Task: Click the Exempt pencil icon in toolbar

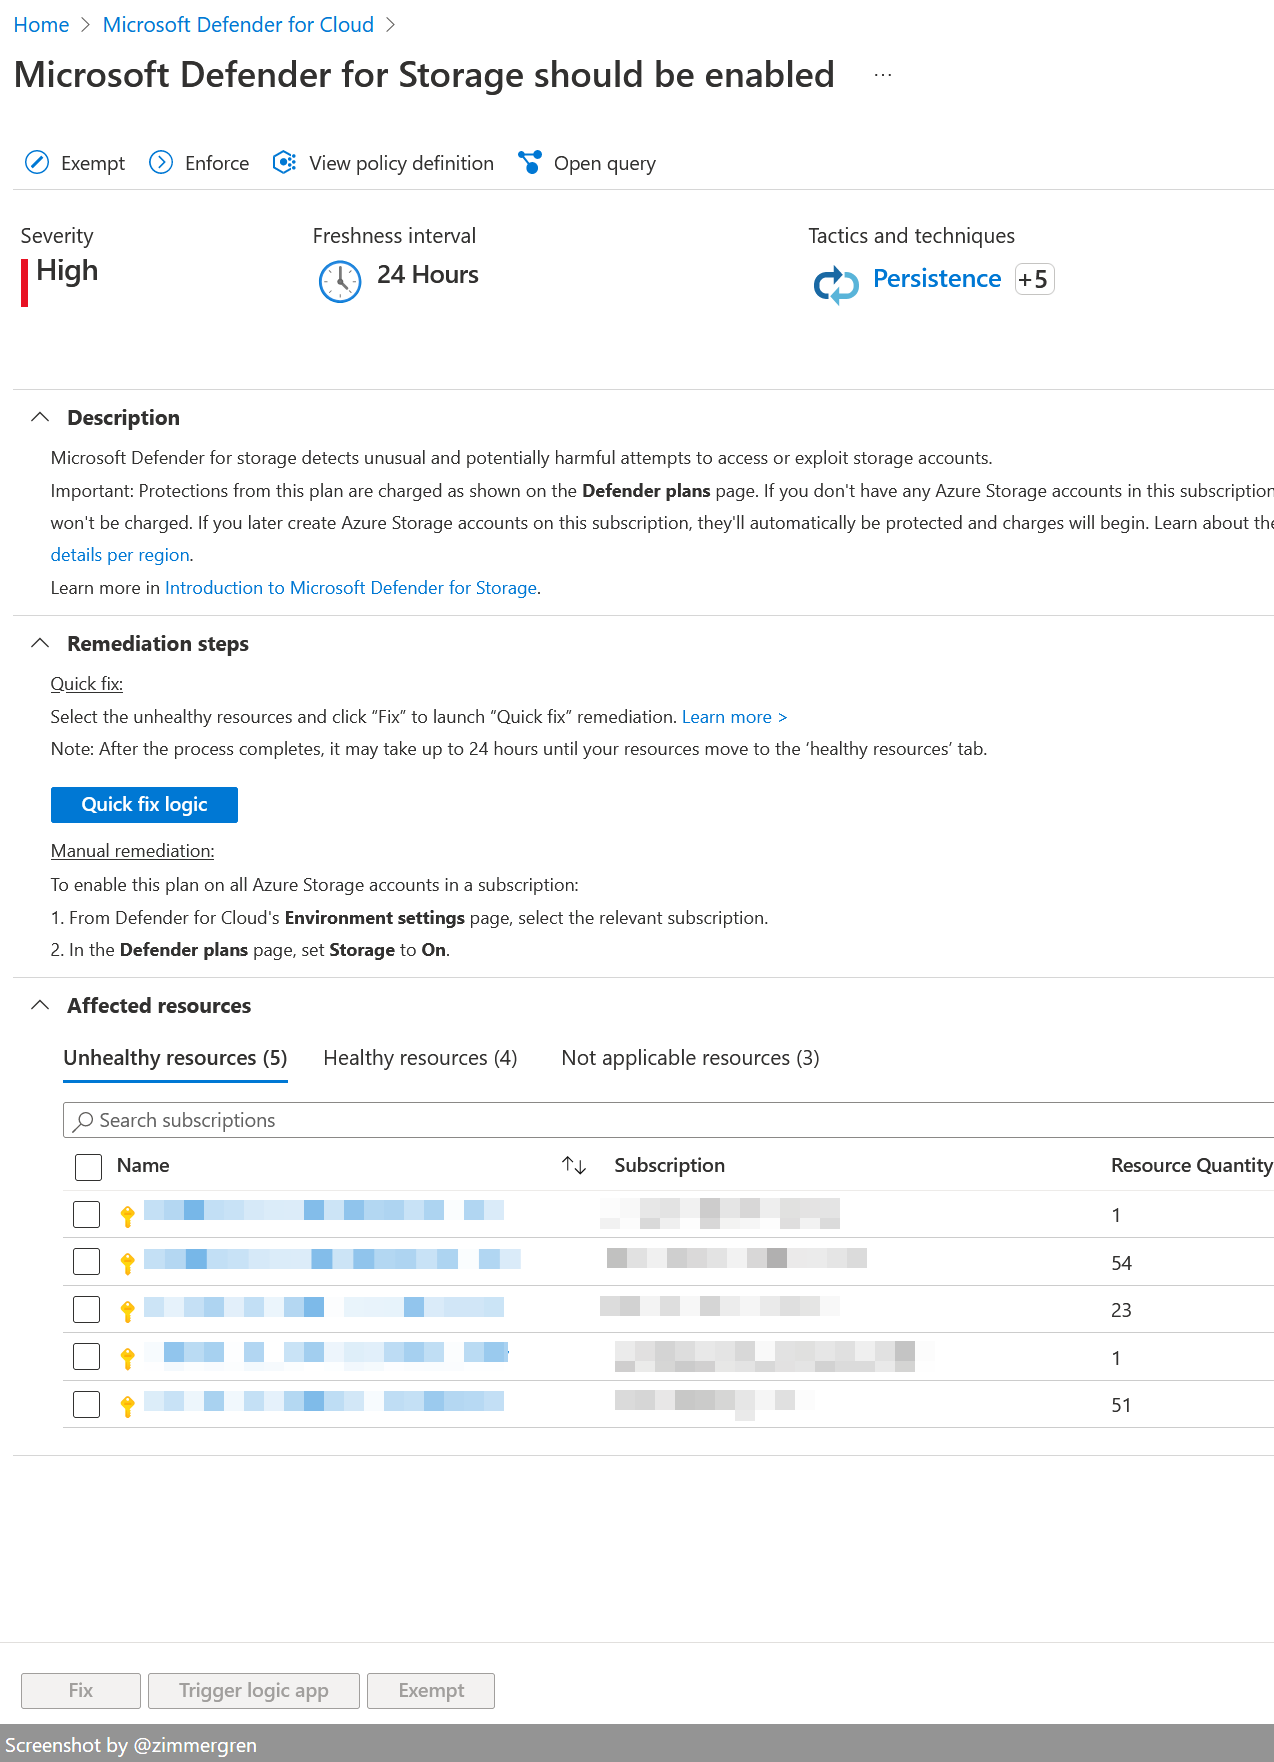Action: [x=37, y=163]
